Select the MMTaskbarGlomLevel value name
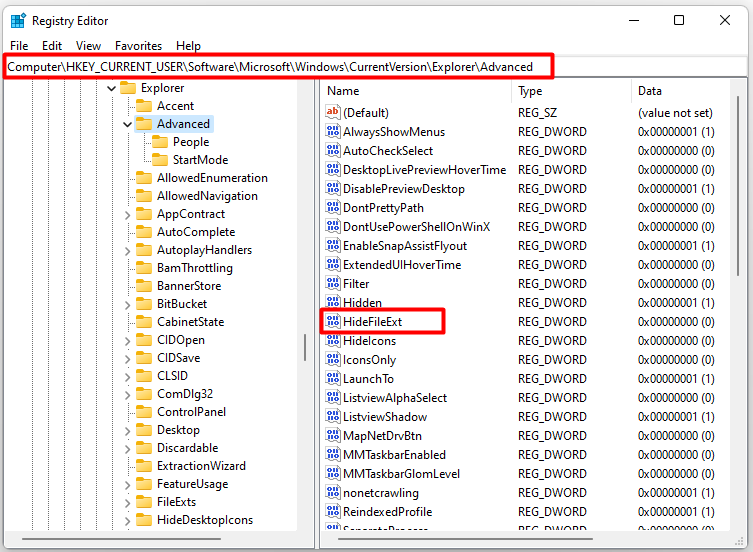 point(401,474)
